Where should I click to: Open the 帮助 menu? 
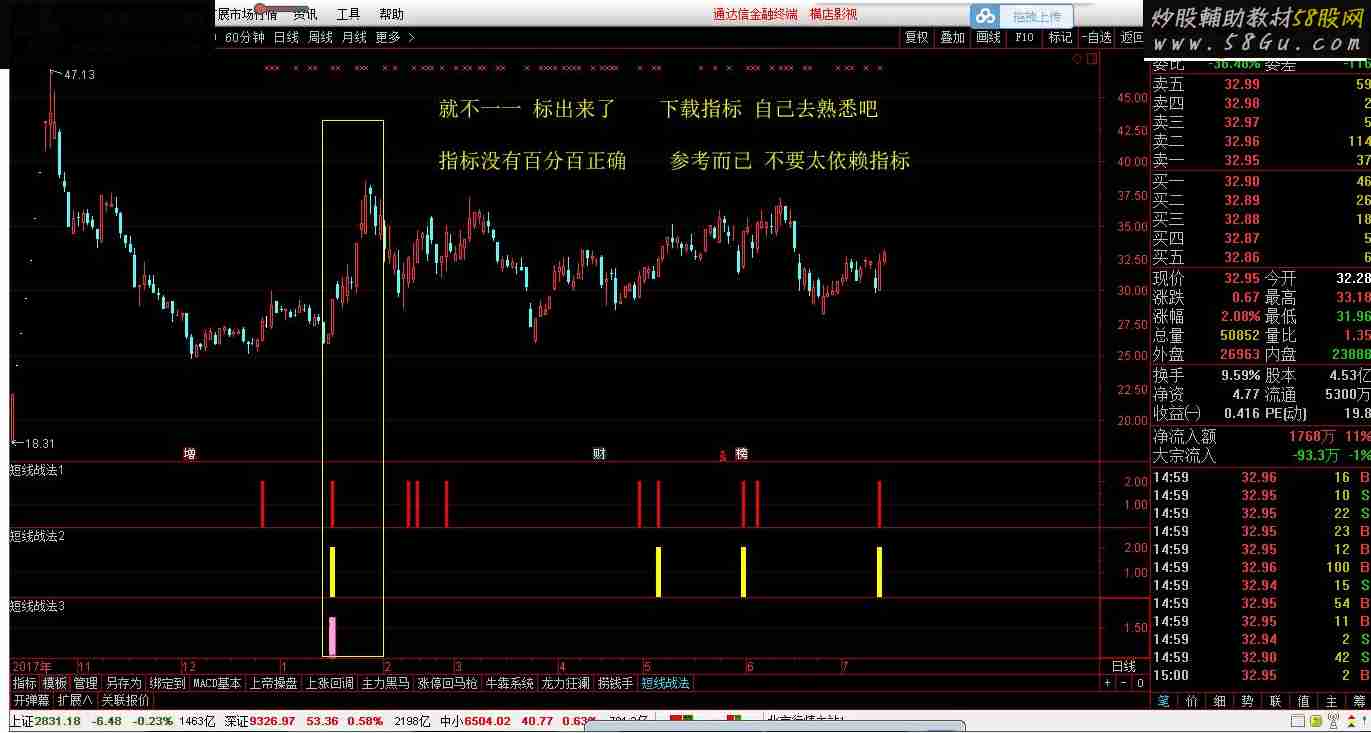[391, 14]
